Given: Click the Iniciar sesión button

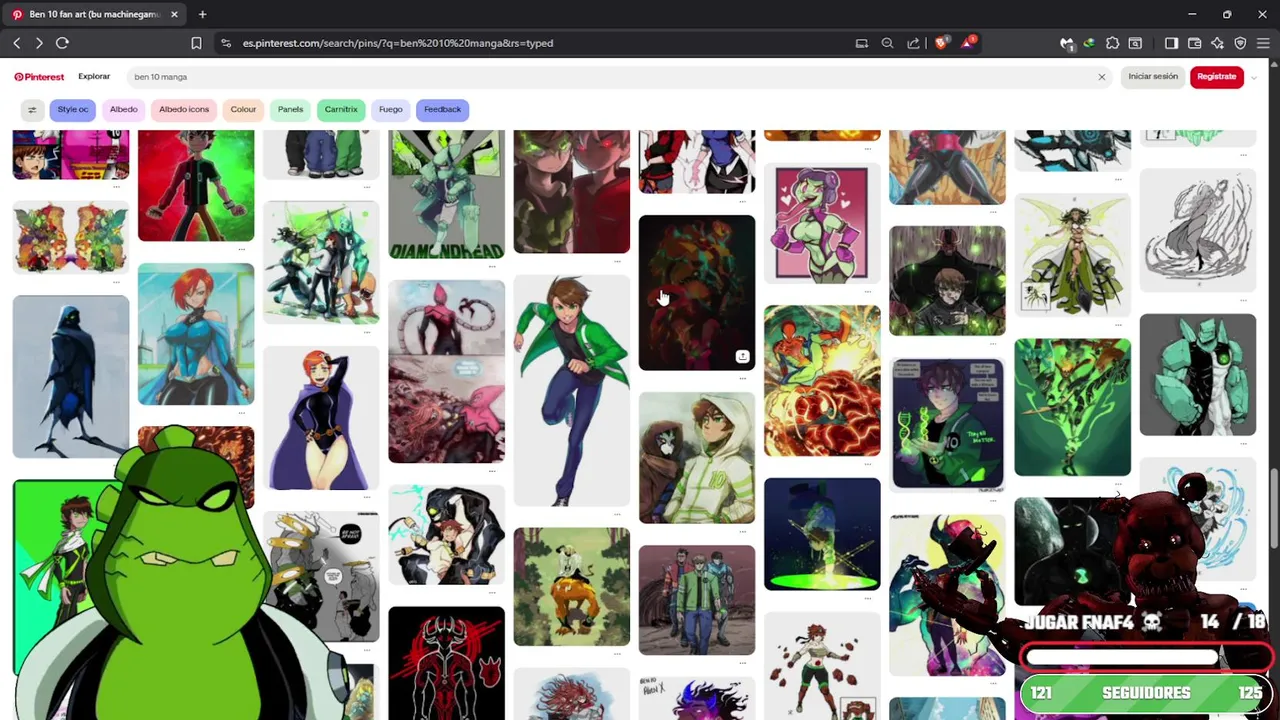Looking at the screenshot, I should coord(1153,77).
